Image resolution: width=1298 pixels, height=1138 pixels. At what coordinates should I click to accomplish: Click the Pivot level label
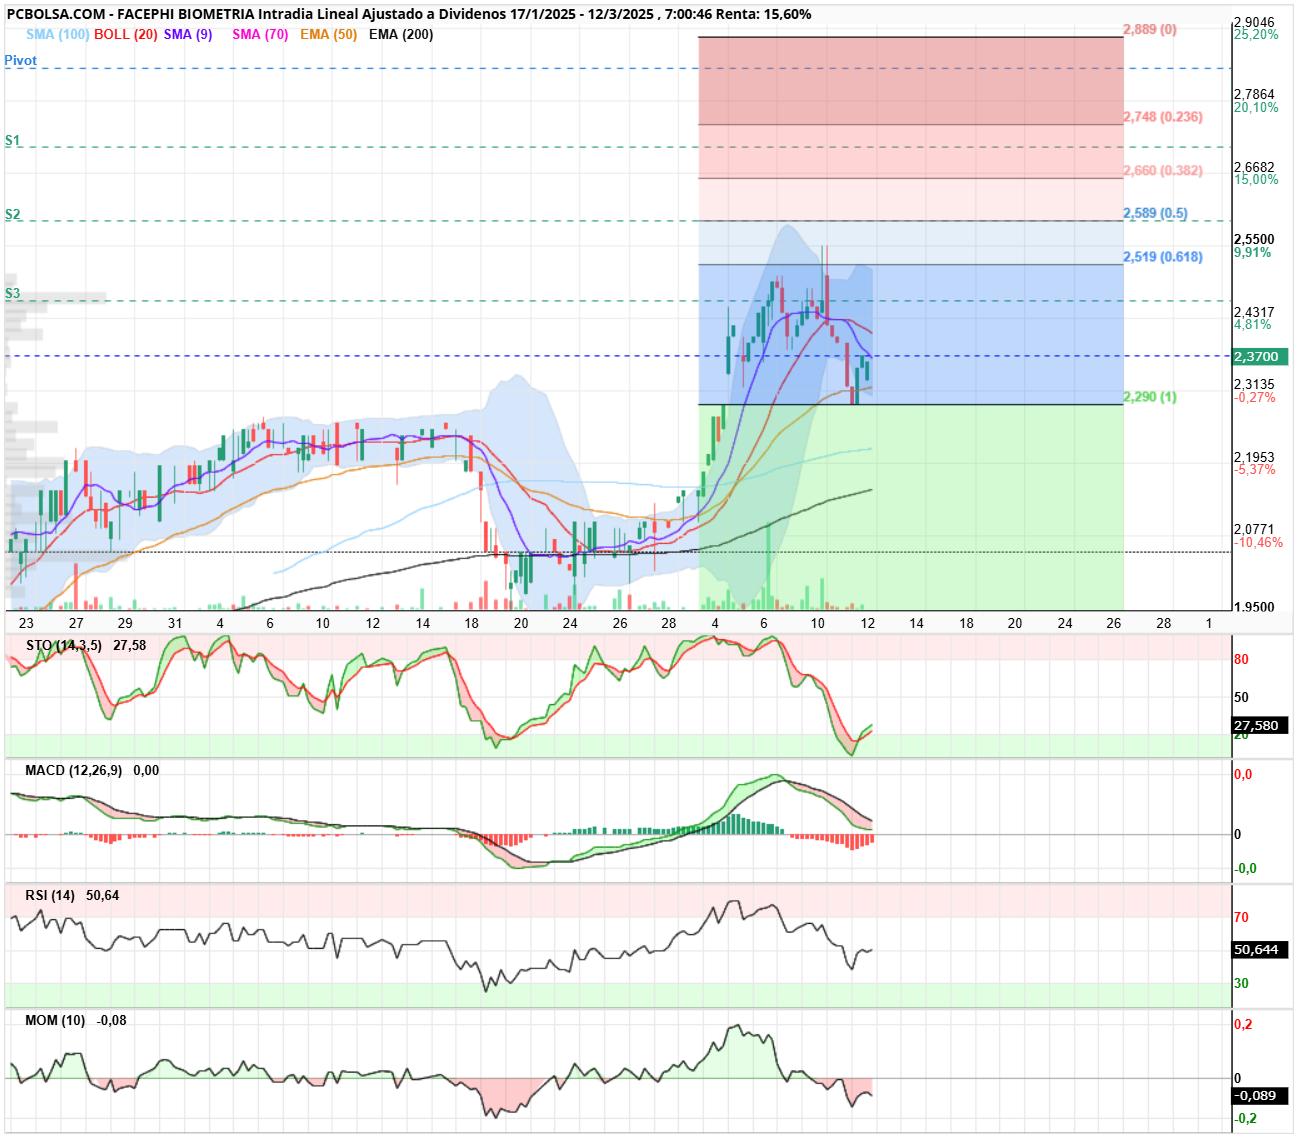[20, 60]
